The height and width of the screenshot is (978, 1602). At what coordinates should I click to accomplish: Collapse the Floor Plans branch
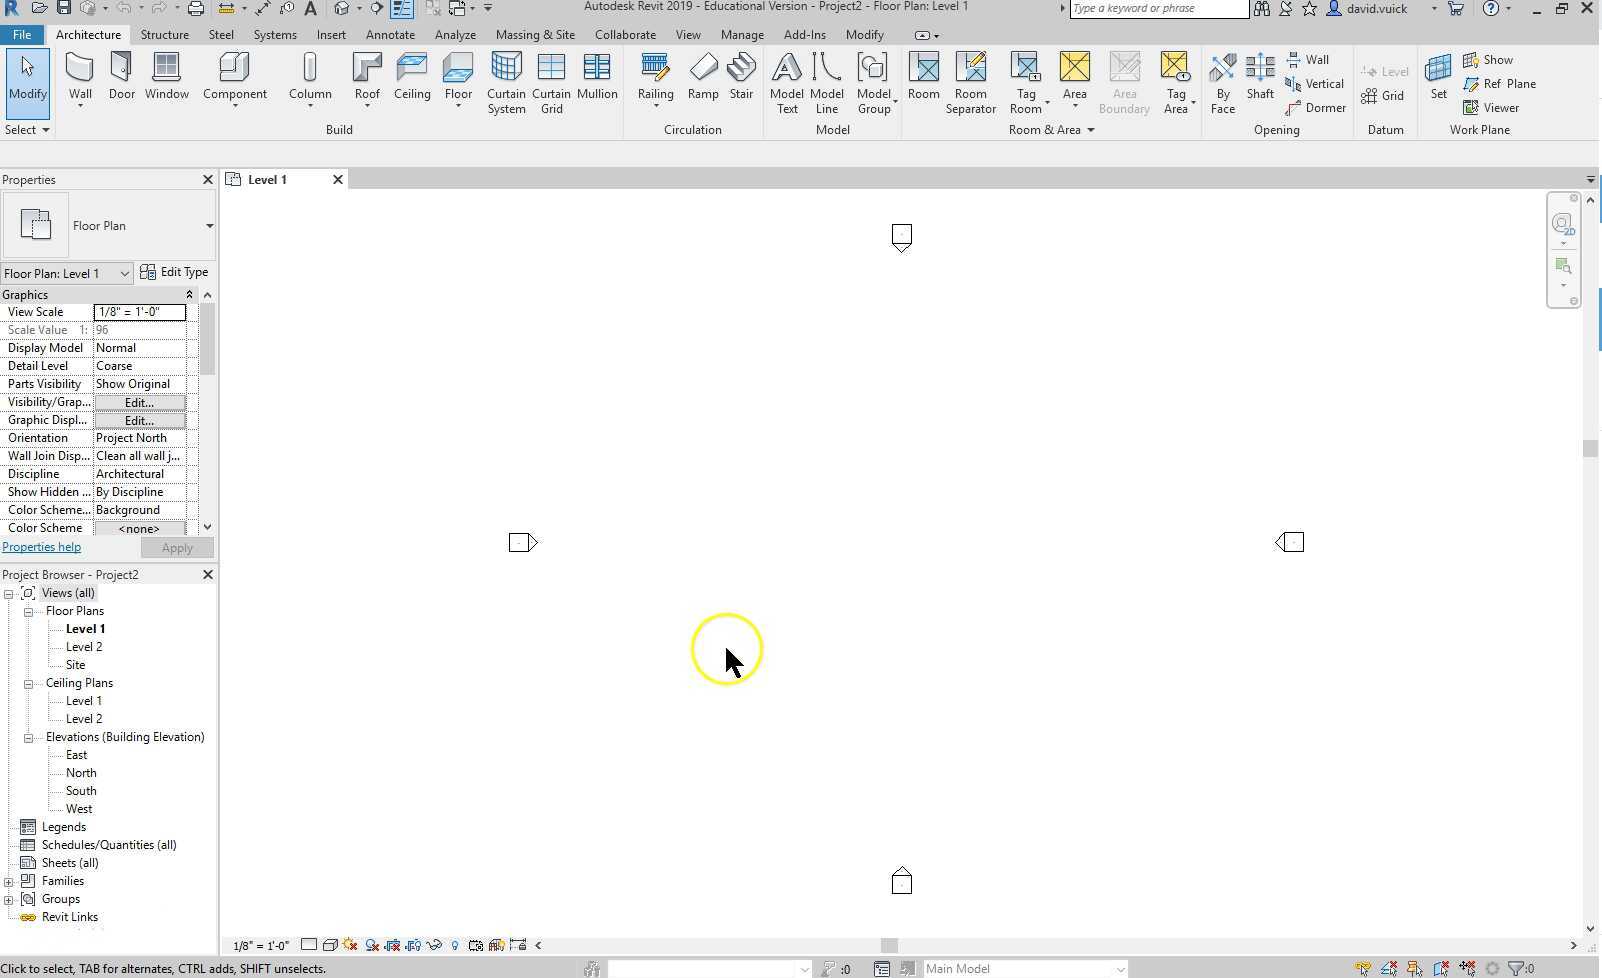(29, 611)
